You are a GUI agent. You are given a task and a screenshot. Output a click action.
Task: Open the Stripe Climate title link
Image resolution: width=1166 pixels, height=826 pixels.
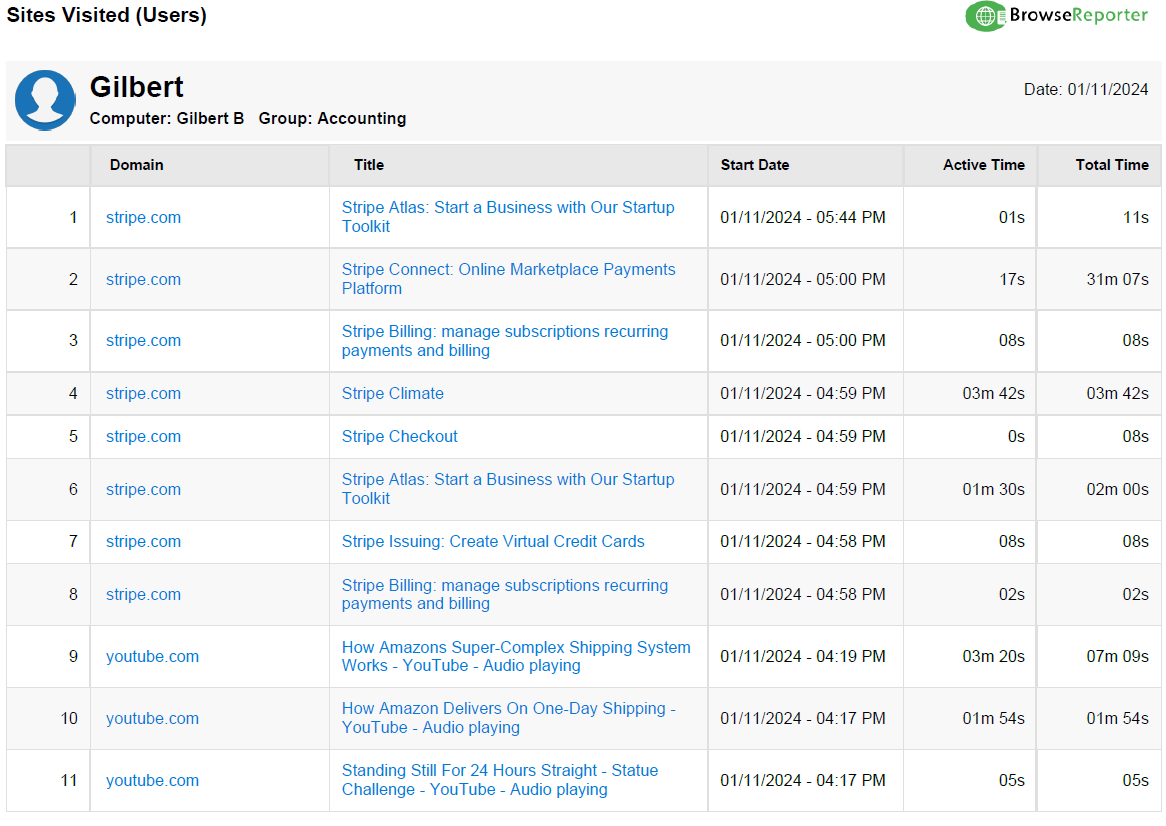(393, 393)
